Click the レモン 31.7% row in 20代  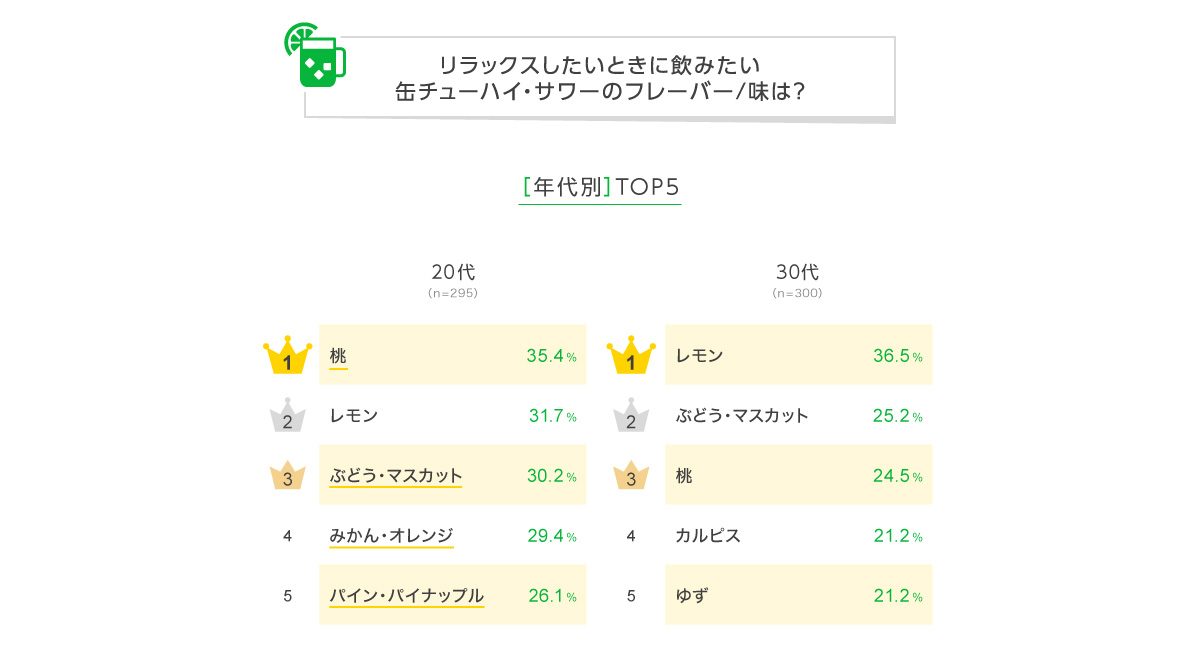tap(453, 415)
